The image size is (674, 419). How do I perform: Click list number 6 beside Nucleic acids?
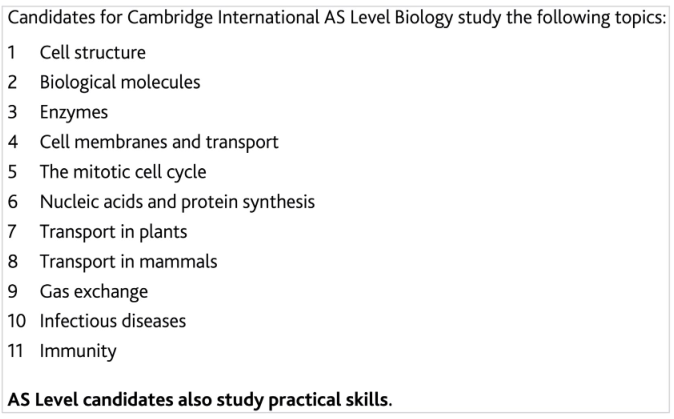click(x=12, y=202)
